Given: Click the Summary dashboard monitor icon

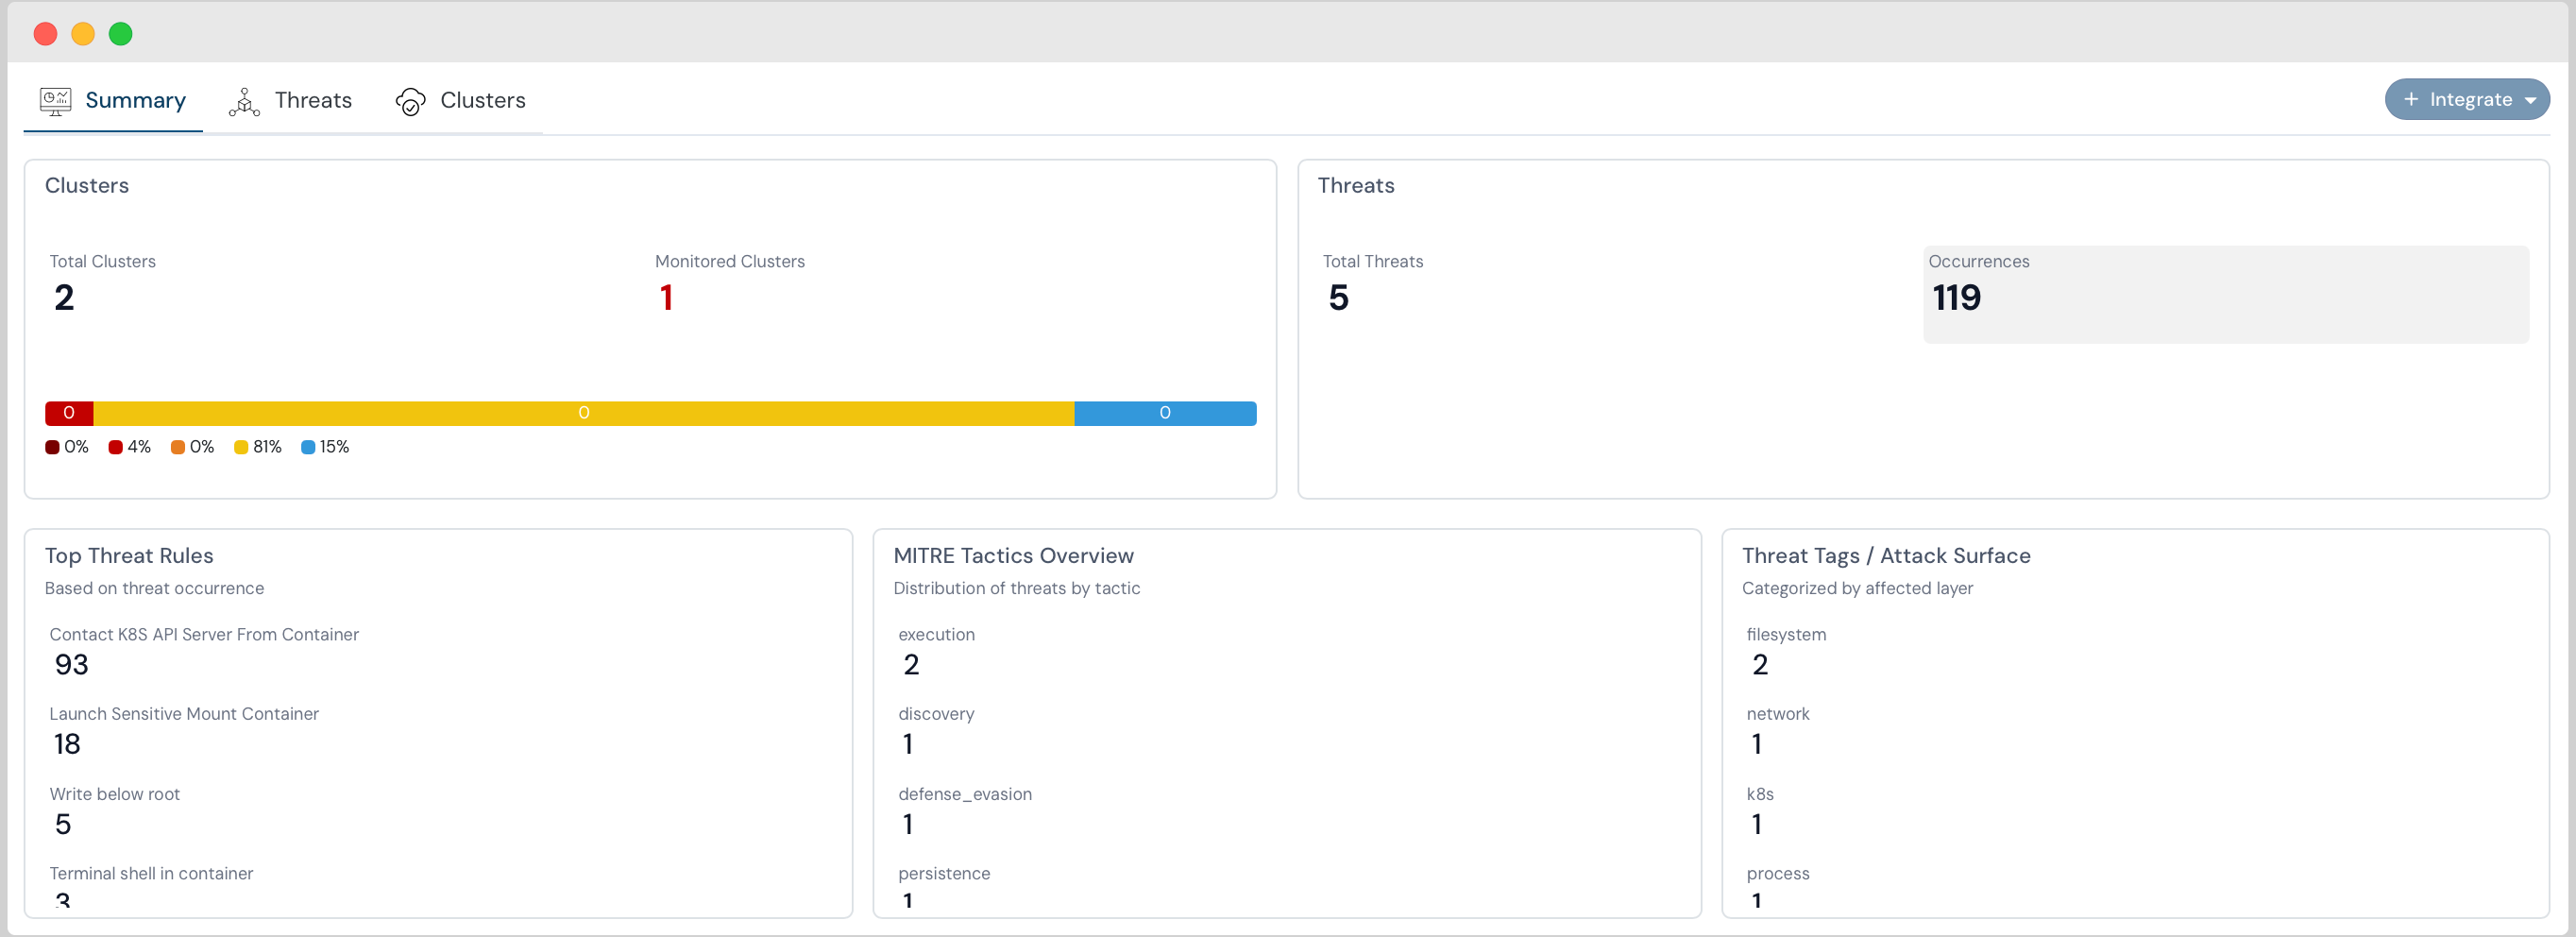Looking at the screenshot, I should (x=55, y=101).
